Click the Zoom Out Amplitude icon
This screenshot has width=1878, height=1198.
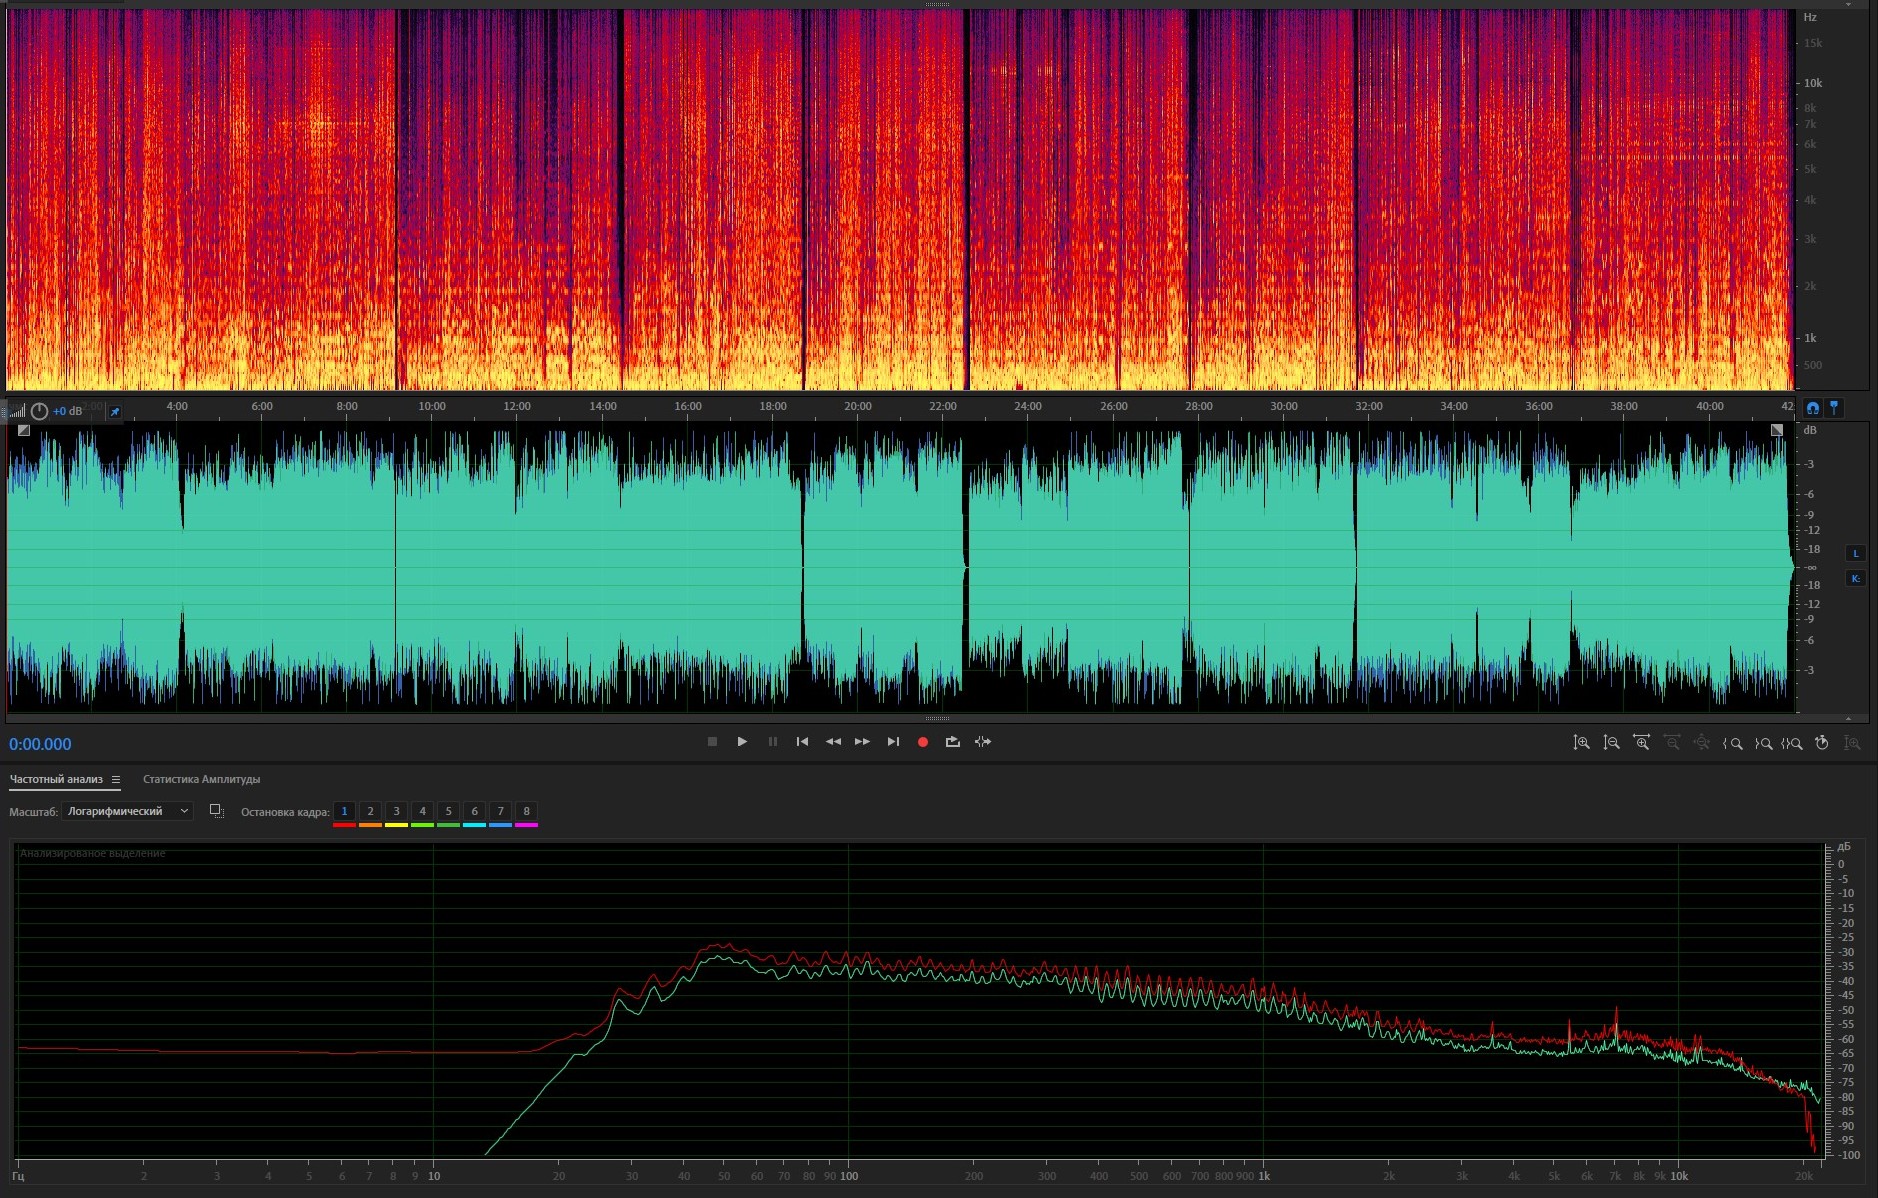1611,743
